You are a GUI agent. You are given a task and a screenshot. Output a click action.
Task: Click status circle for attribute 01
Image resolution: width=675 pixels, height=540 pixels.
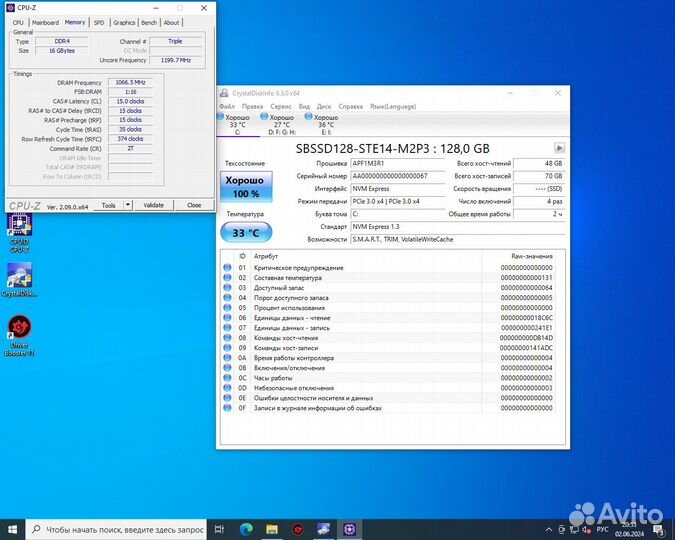(227, 267)
